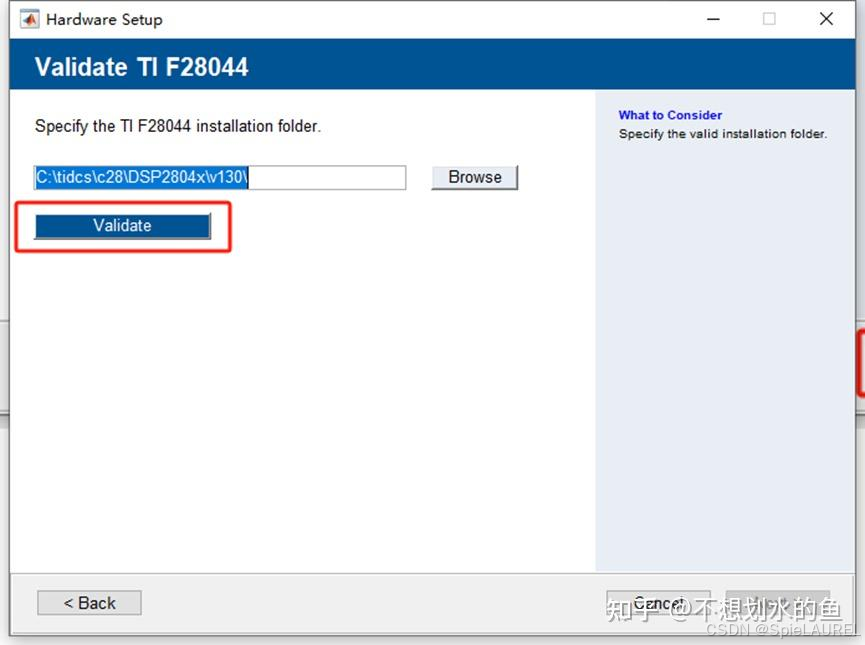The height and width of the screenshot is (645, 865).
Task: Click 'Specify the valid installation folder' hint text
Action: [723, 134]
